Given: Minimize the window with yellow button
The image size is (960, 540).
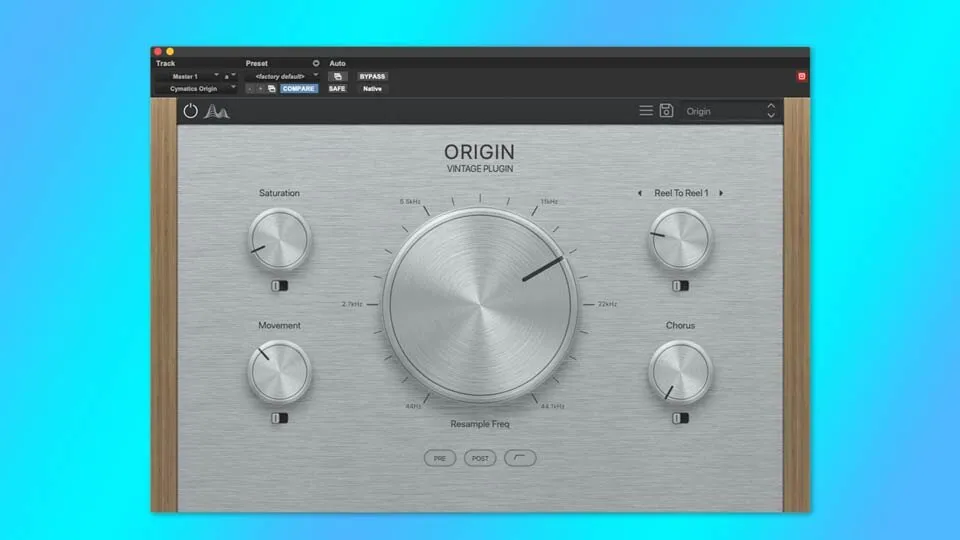Looking at the screenshot, I should 170,51.
